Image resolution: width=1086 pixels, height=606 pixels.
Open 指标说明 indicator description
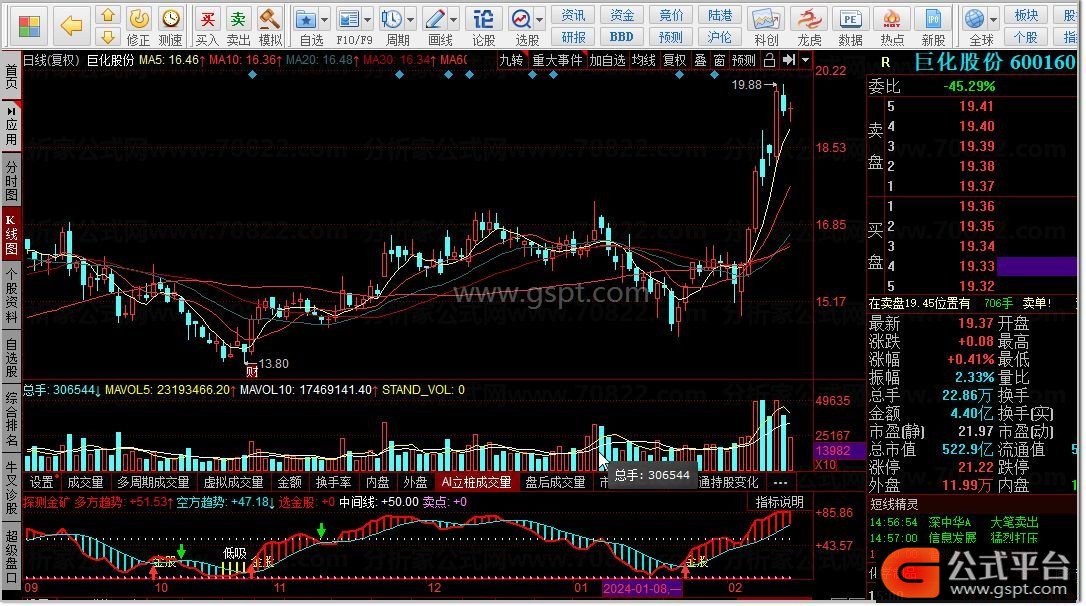pos(779,501)
